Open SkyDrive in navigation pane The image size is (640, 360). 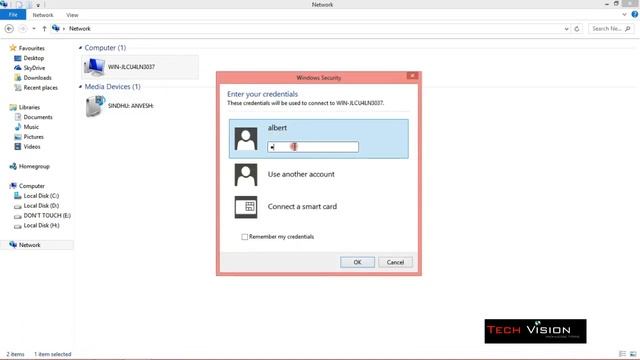tap(34, 68)
